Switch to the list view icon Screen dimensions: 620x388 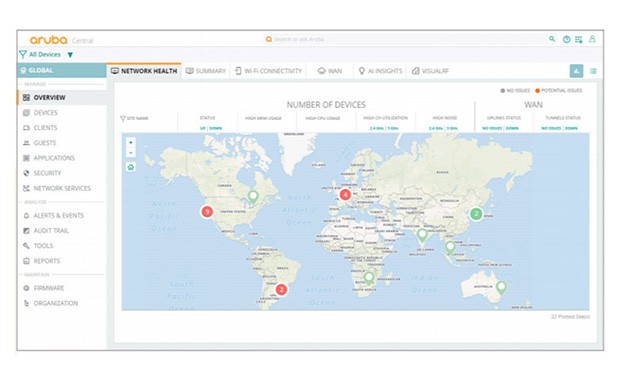point(593,71)
